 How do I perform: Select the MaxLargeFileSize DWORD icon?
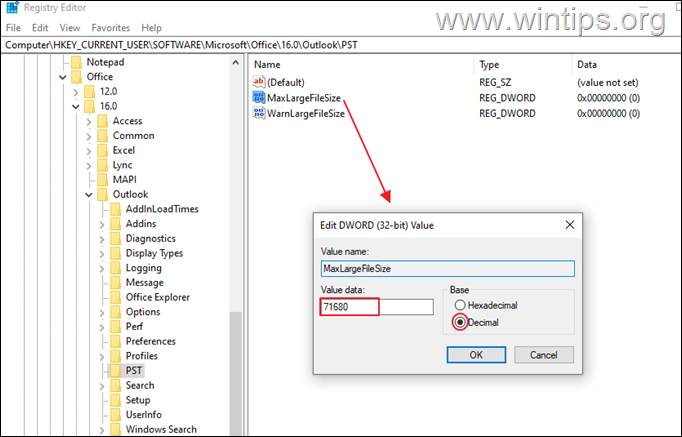259,97
